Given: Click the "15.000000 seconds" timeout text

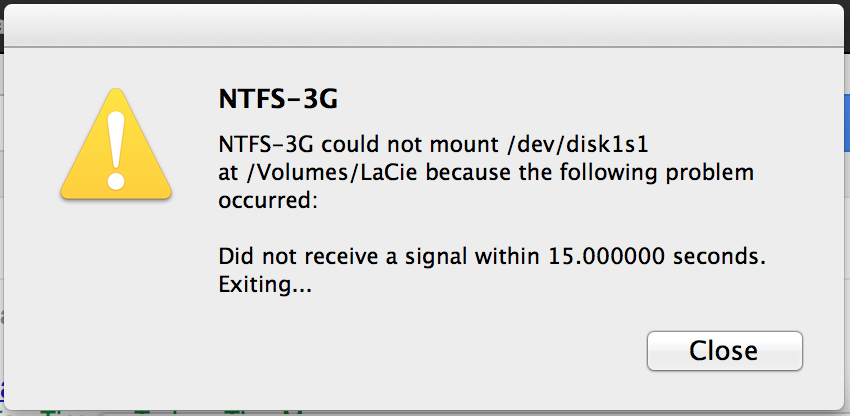Looking at the screenshot, I should 656,257.
